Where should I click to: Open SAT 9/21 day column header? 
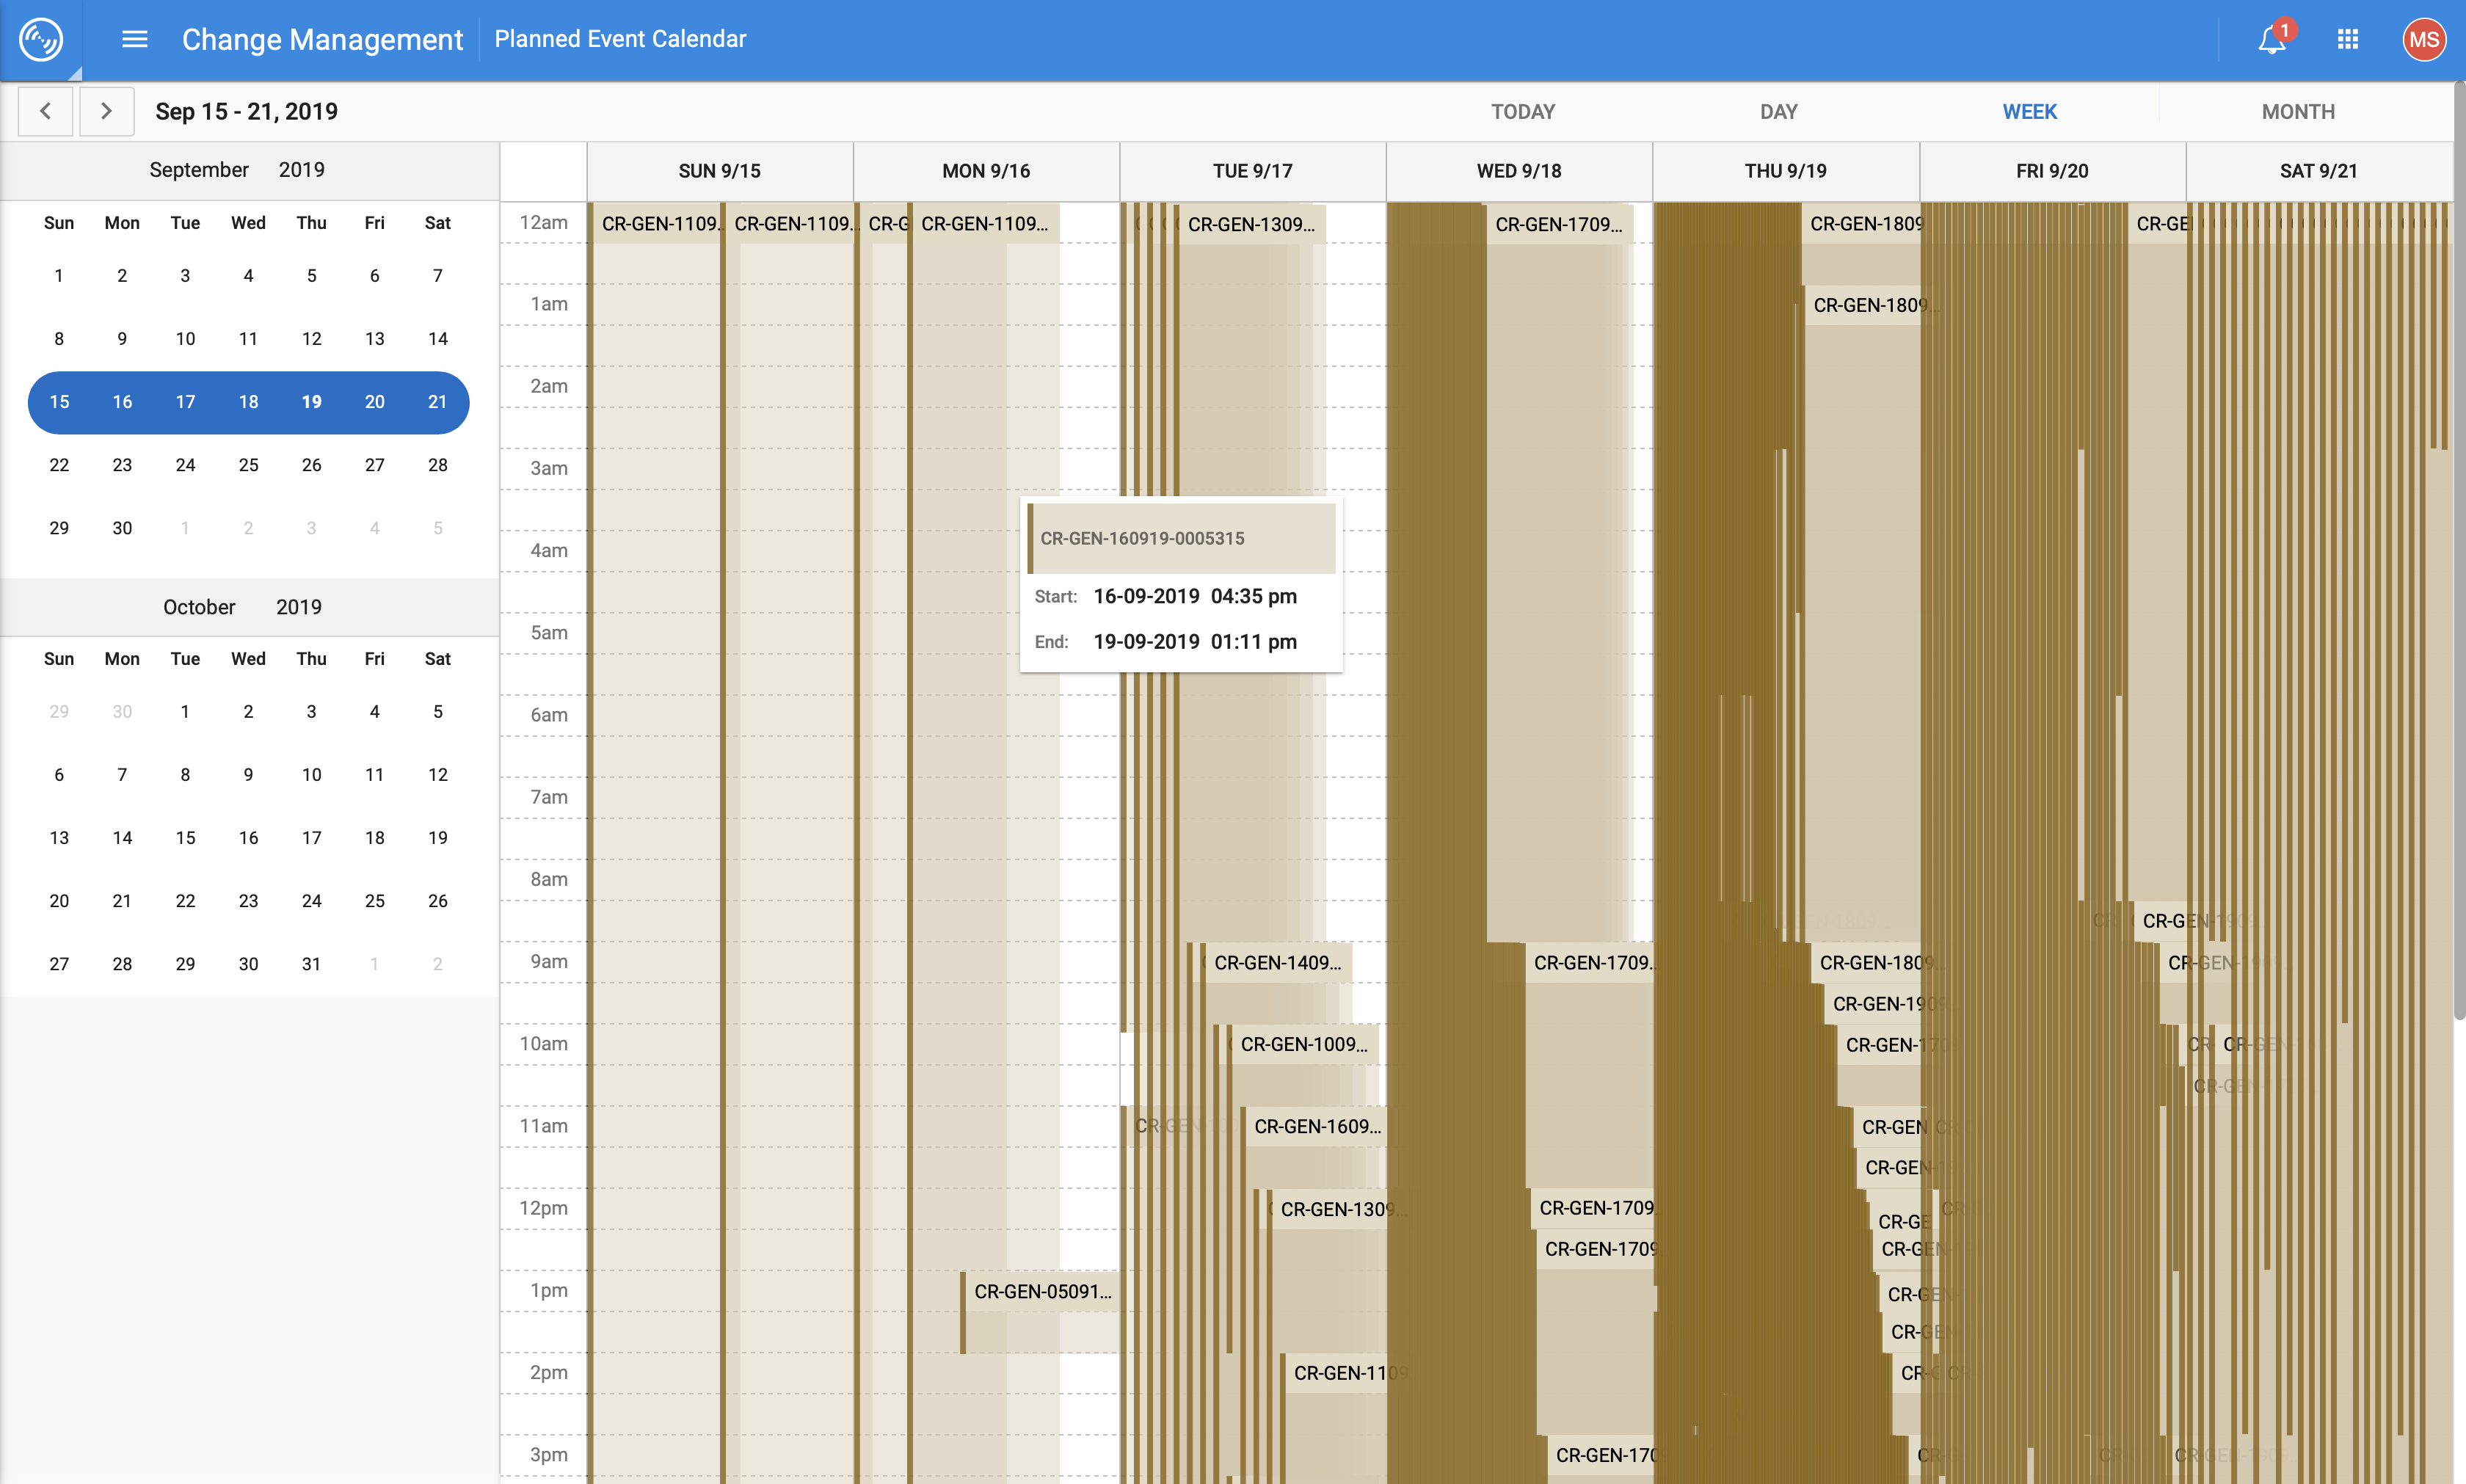(2318, 171)
